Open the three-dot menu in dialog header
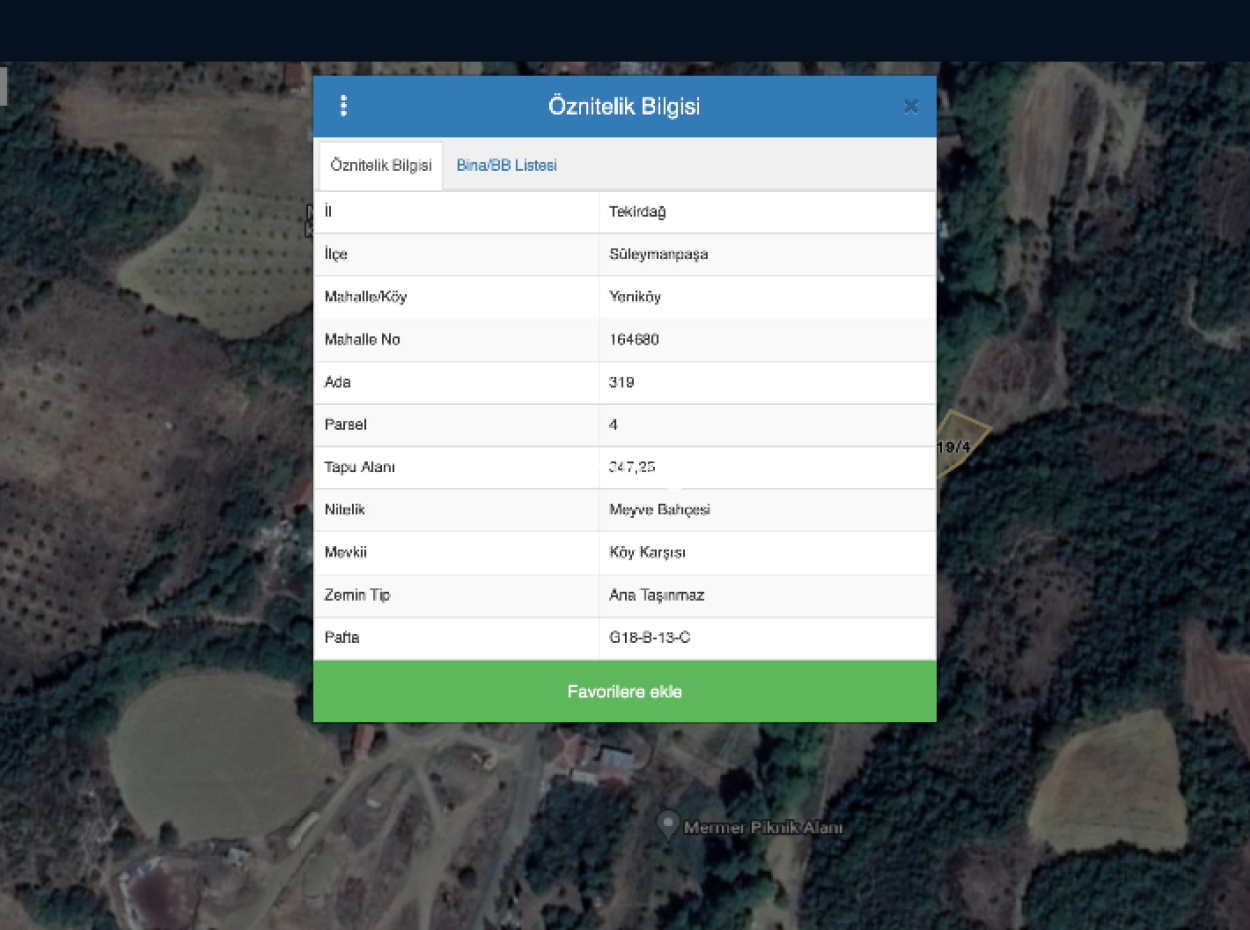 pyautogui.click(x=343, y=106)
